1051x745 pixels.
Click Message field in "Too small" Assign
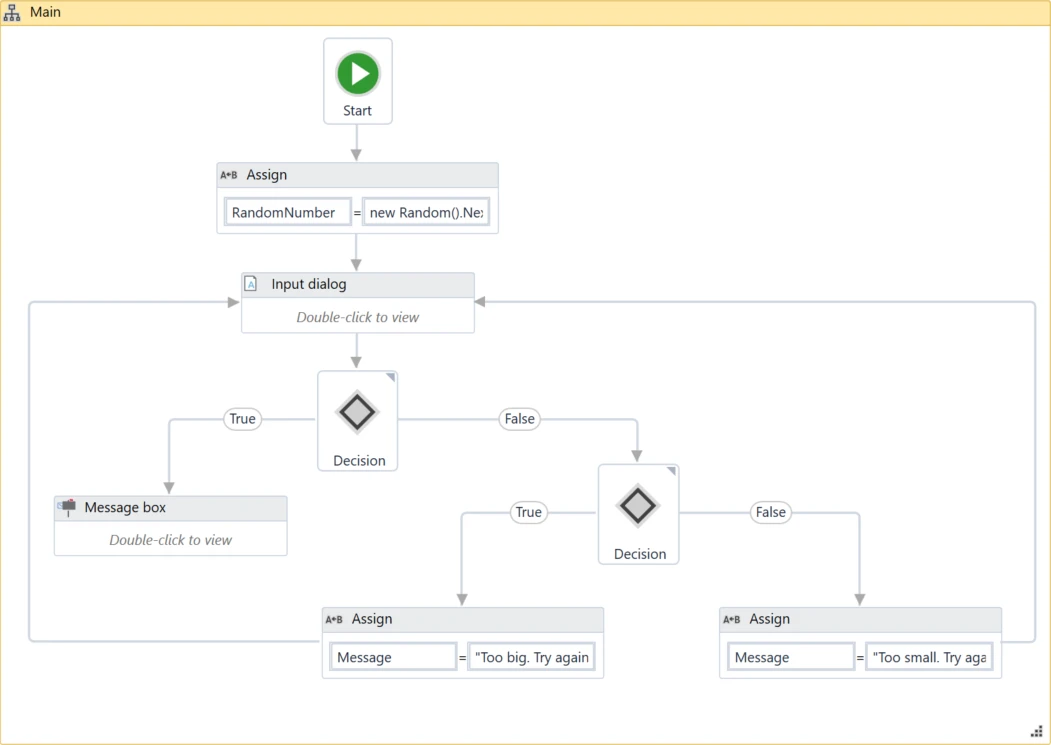coord(790,657)
